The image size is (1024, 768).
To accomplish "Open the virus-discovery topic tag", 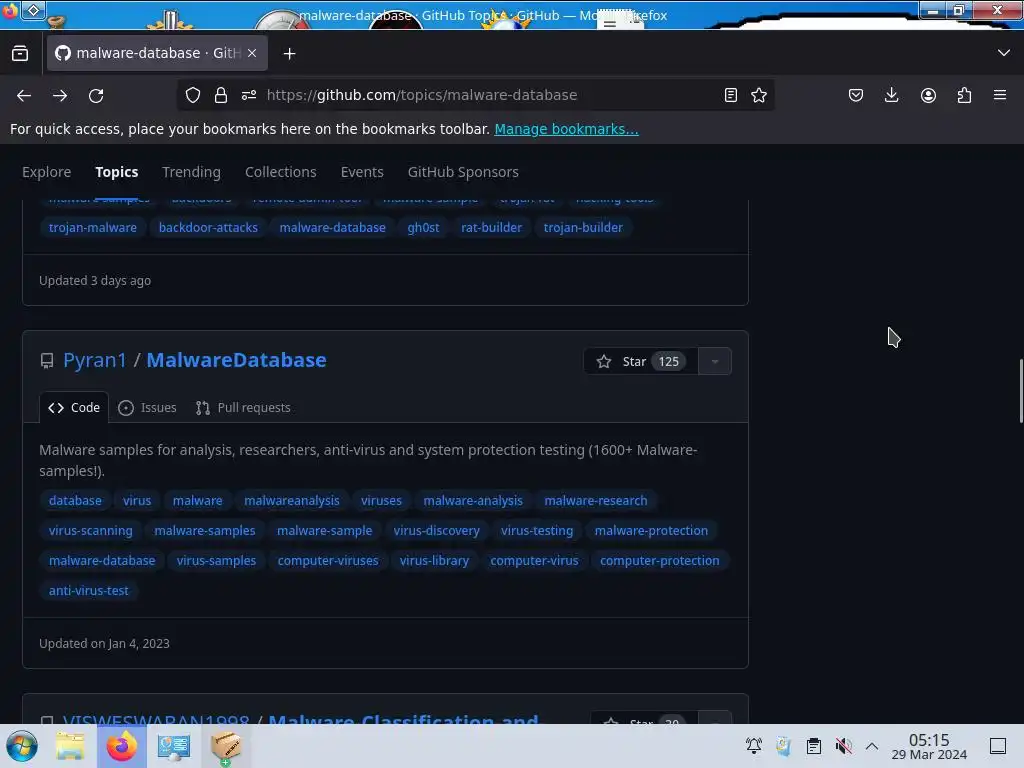I will tap(436, 530).
